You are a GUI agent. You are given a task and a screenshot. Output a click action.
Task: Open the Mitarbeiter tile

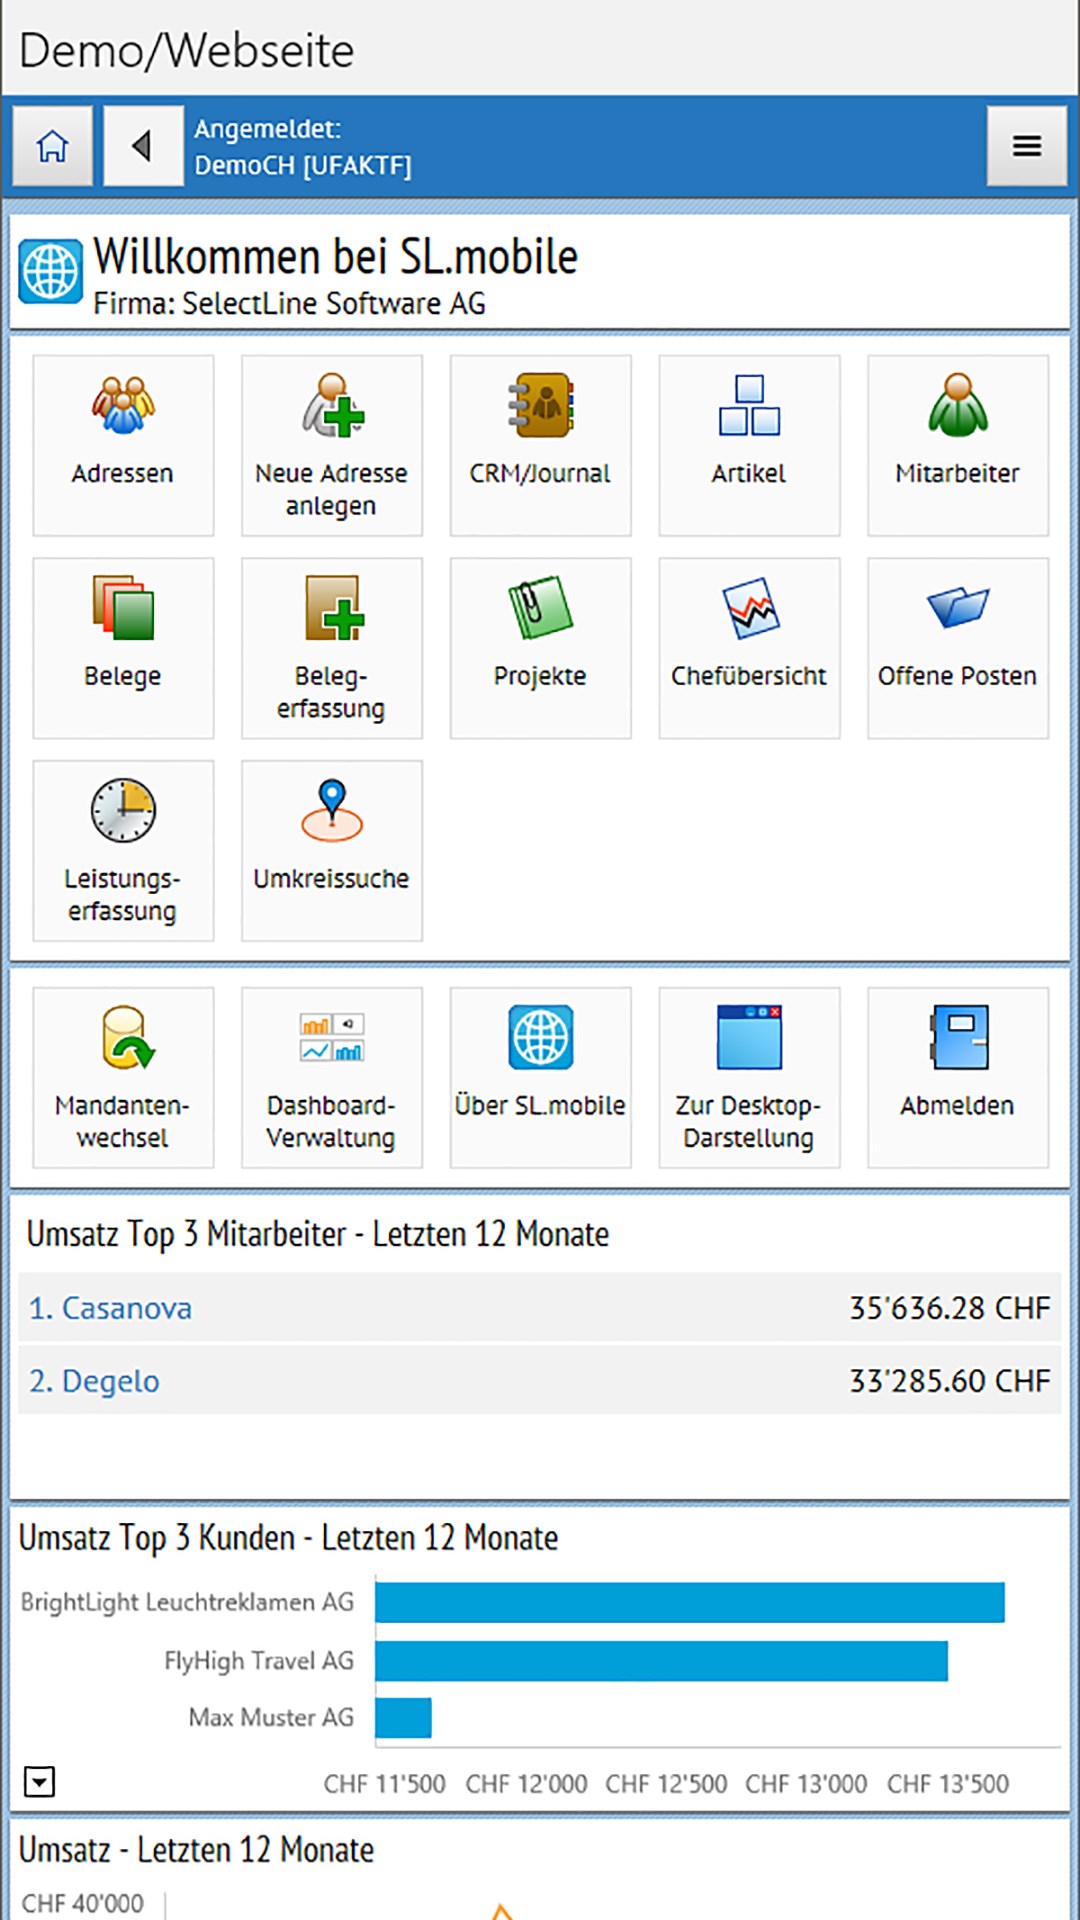coord(958,446)
